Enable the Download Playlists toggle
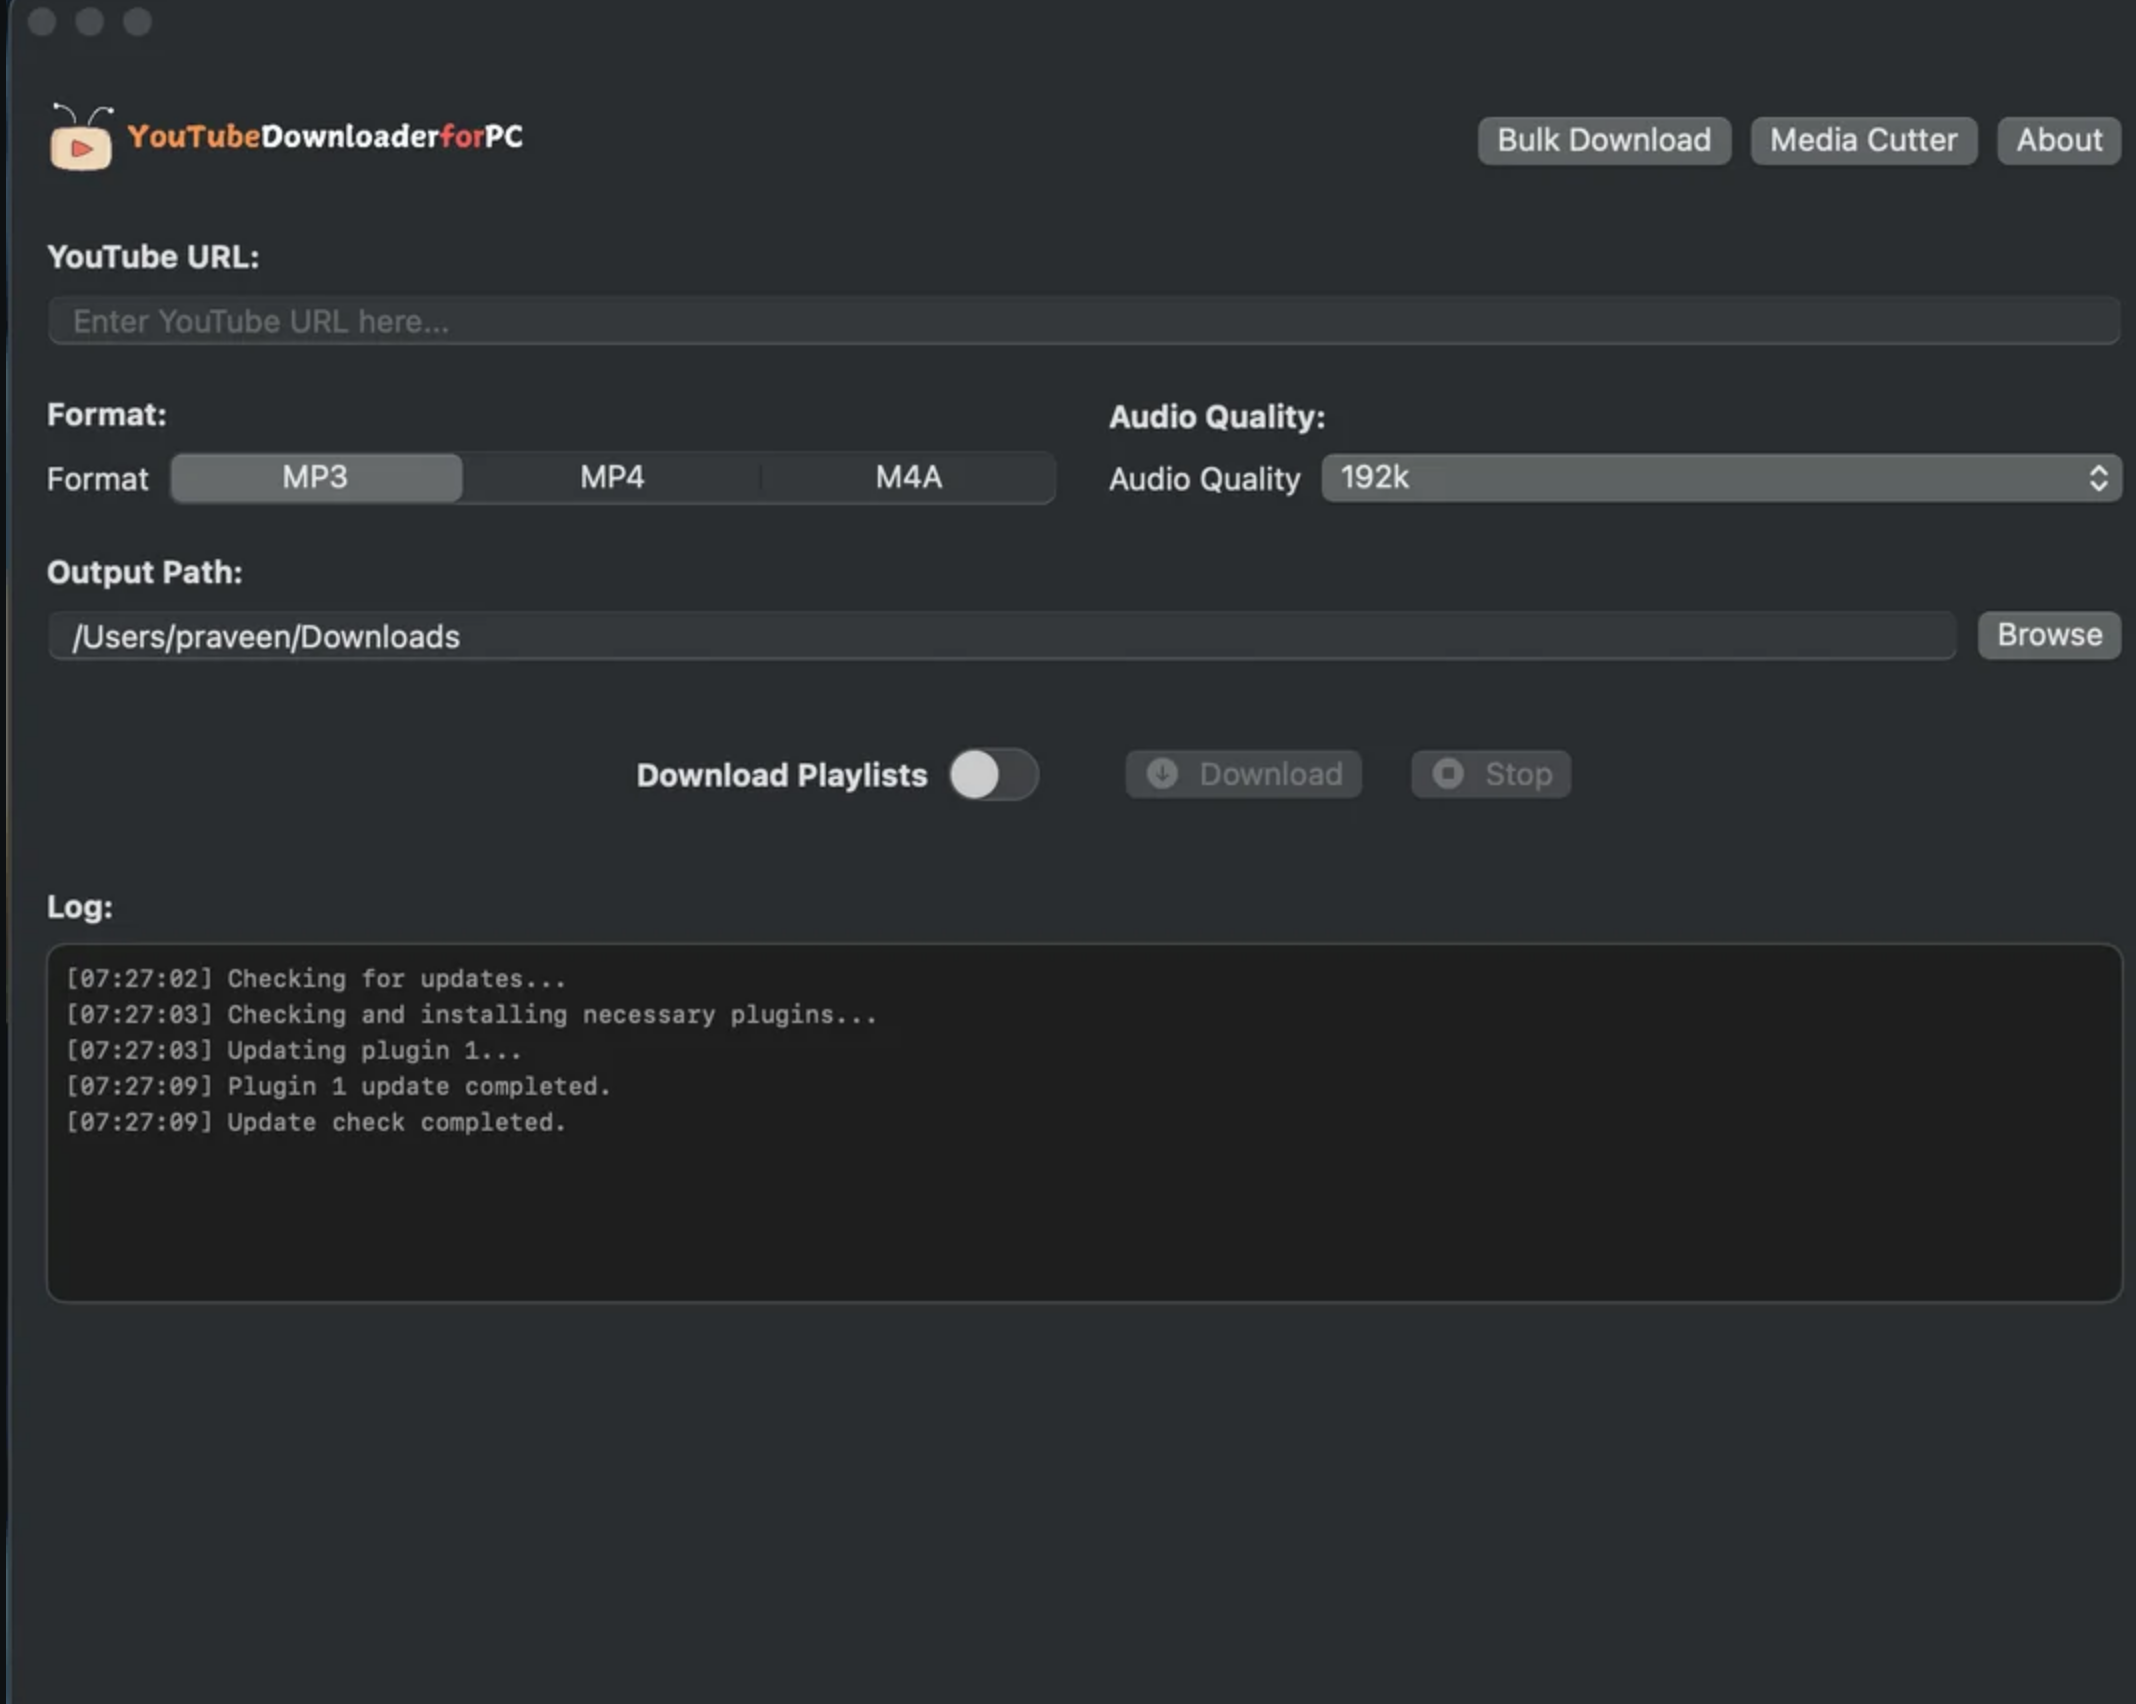This screenshot has width=2136, height=1704. click(993, 774)
